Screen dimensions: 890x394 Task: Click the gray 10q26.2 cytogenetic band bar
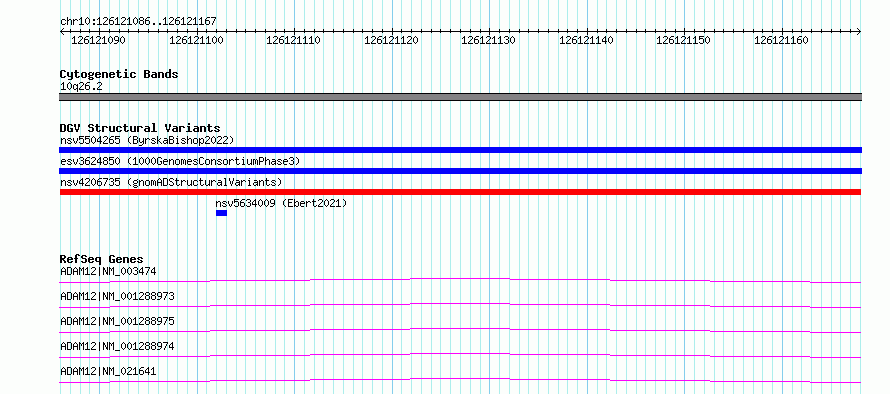(460, 97)
